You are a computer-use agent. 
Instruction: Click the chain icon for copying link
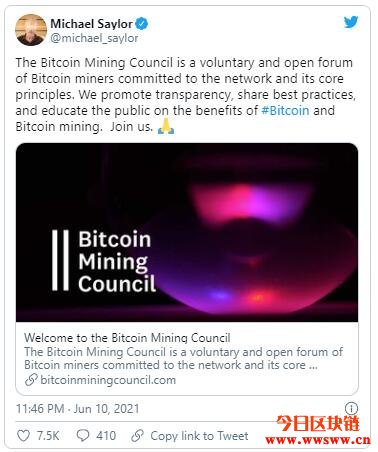137,436
